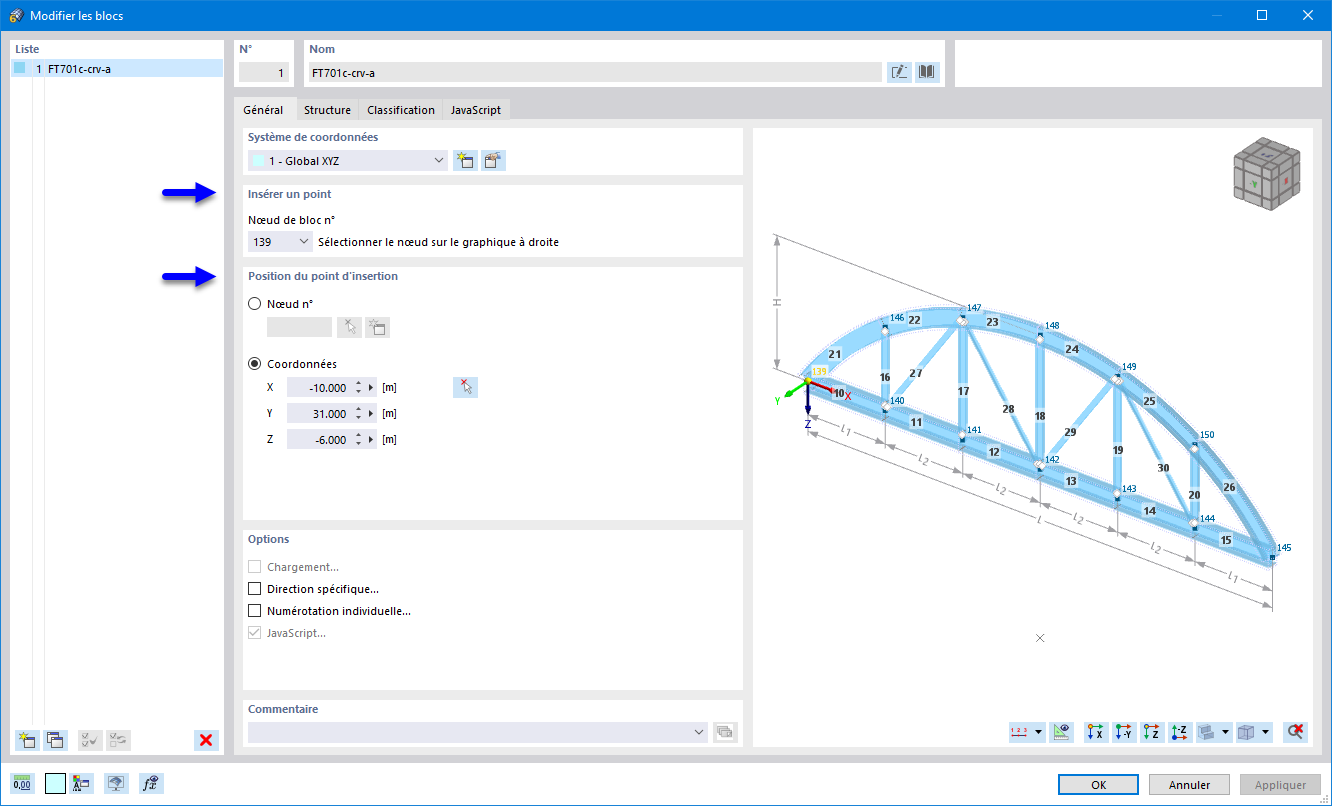Set the preview to view along X

point(1096,732)
